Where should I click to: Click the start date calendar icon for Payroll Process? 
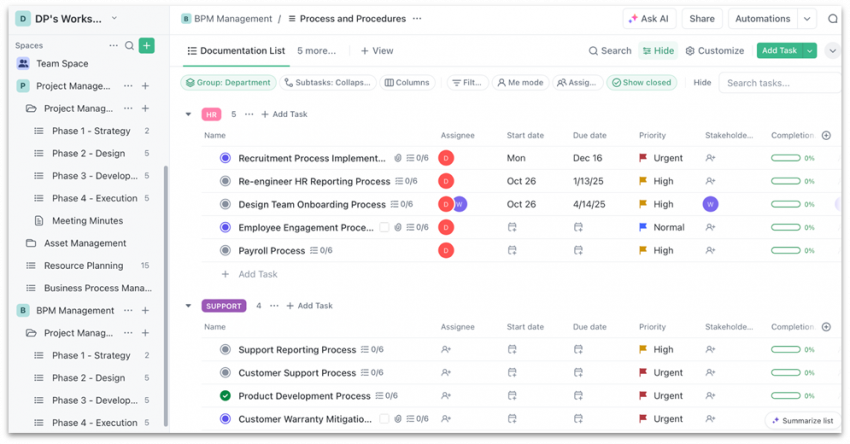coord(512,251)
